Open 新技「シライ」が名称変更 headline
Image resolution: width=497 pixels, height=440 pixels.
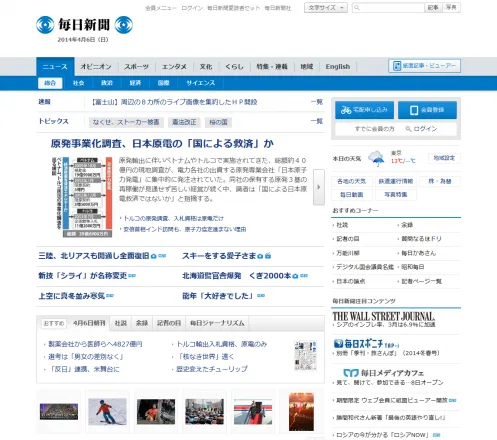[x=83, y=276]
